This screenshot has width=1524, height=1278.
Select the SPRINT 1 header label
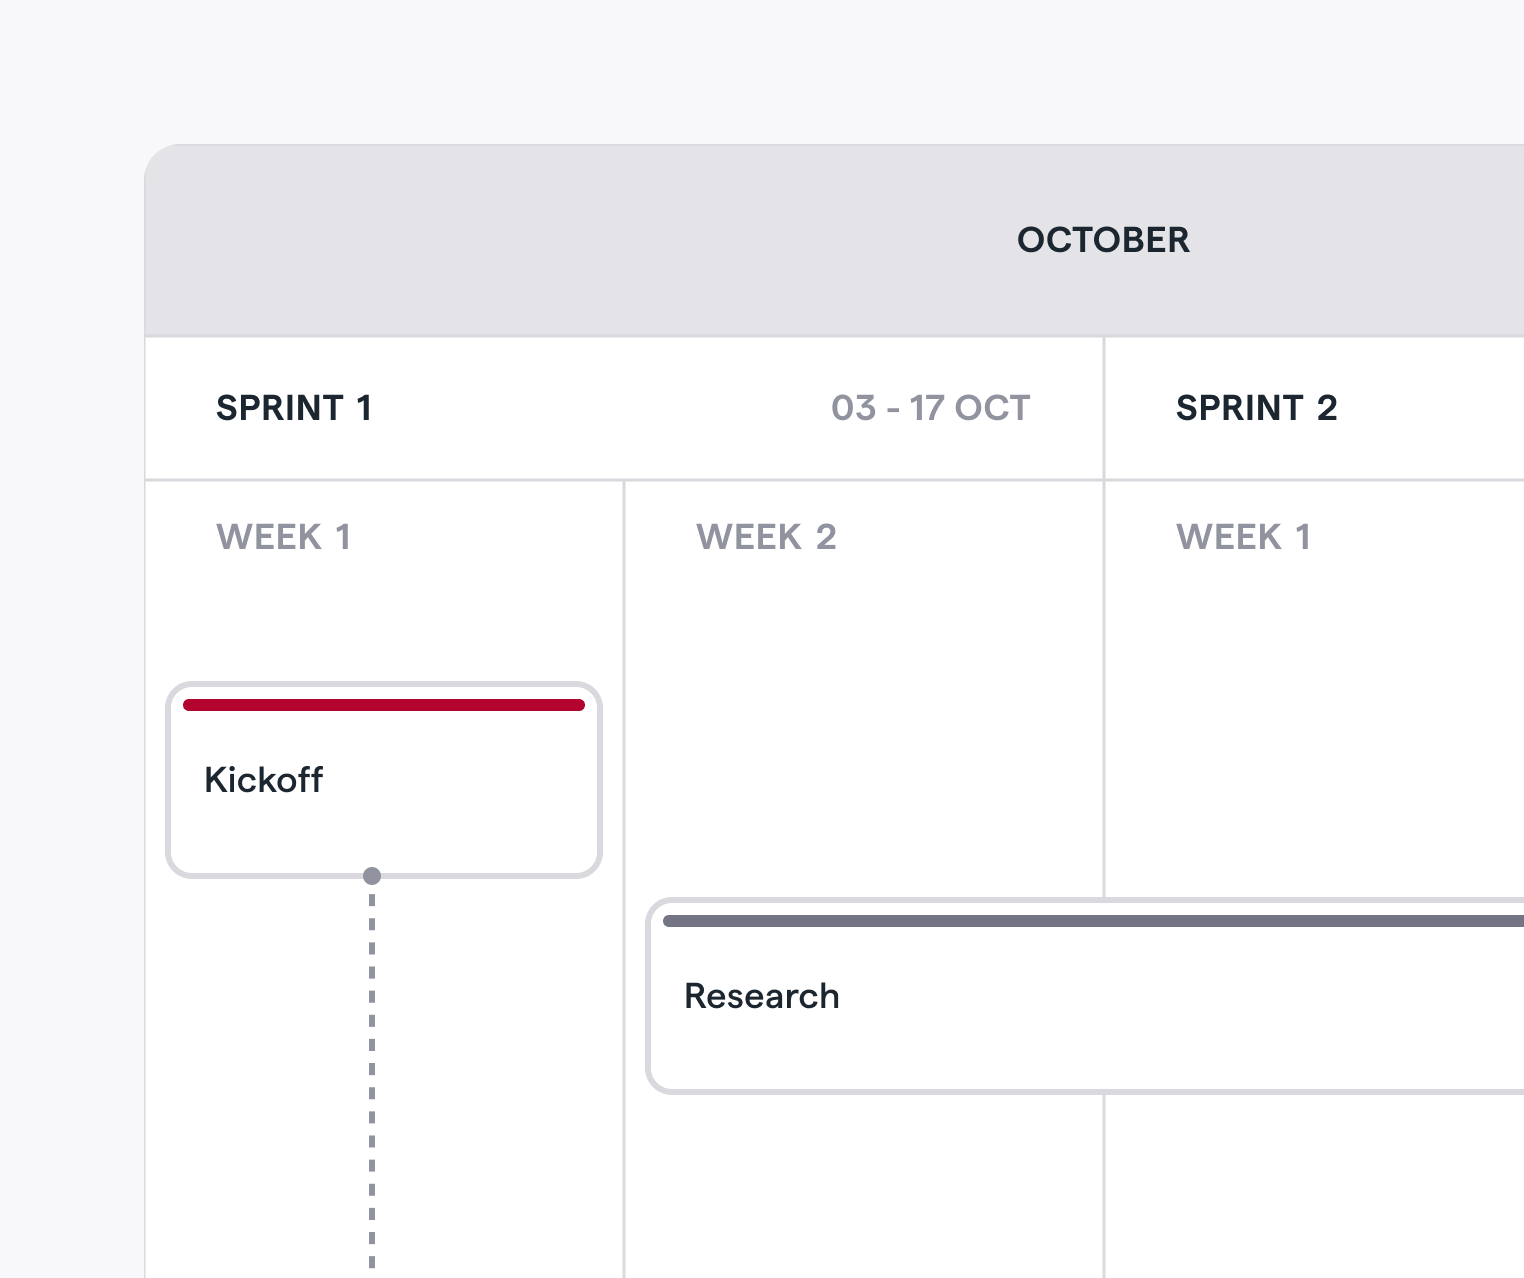coord(294,408)
